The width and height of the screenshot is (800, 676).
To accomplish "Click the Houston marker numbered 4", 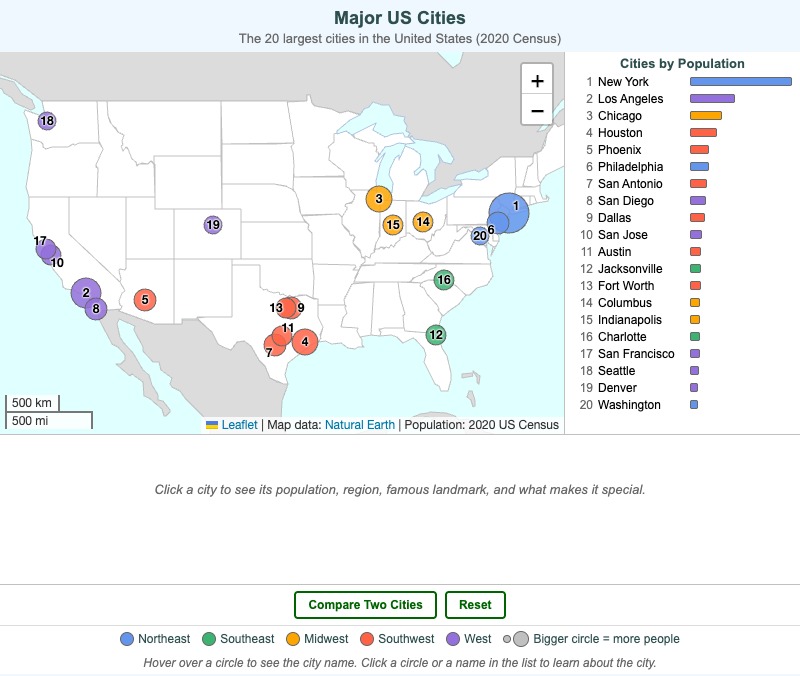I will click(x=305, y=342).
